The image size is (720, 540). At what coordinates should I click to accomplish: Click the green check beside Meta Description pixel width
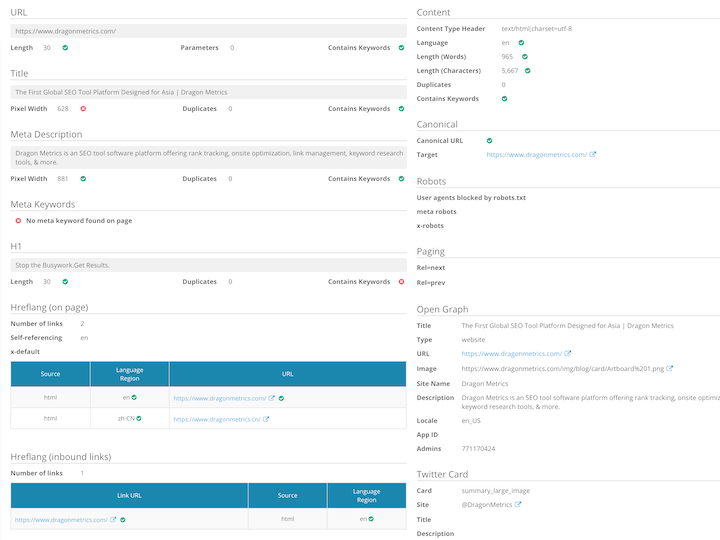83,179
